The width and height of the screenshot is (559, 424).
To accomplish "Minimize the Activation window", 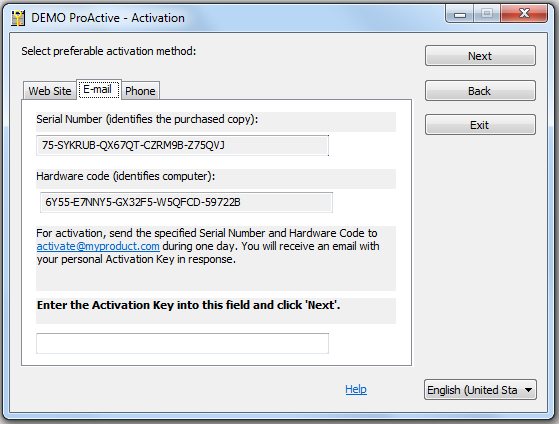I will 460,14.
